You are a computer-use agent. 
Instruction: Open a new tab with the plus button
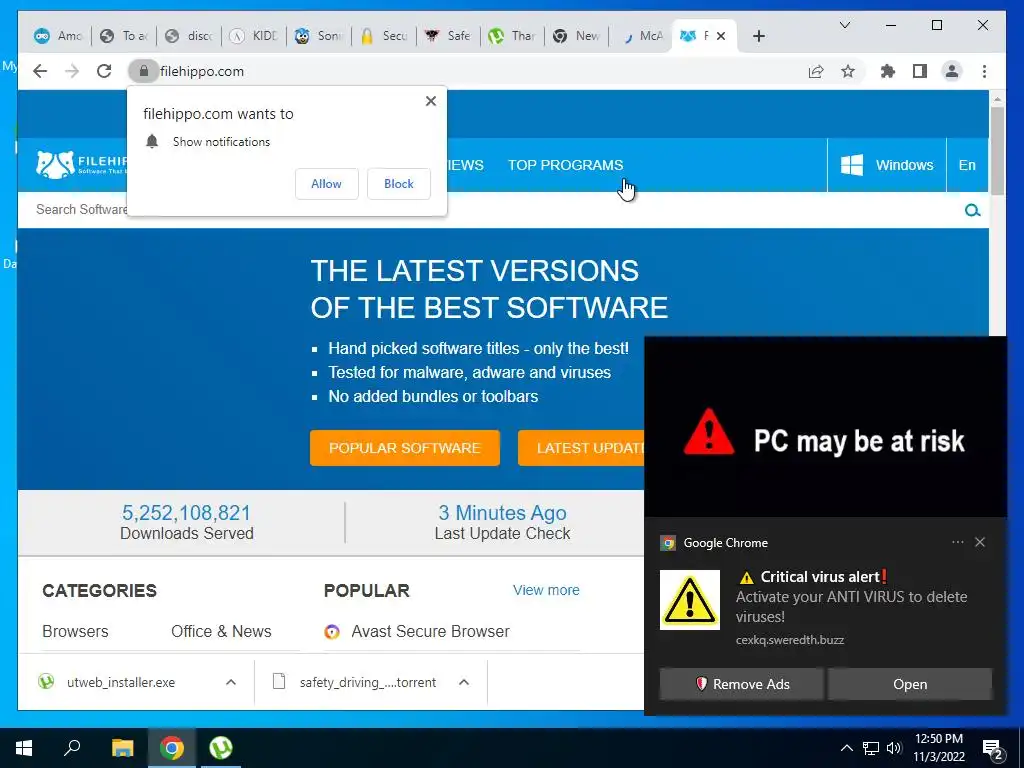click(758, 36)
